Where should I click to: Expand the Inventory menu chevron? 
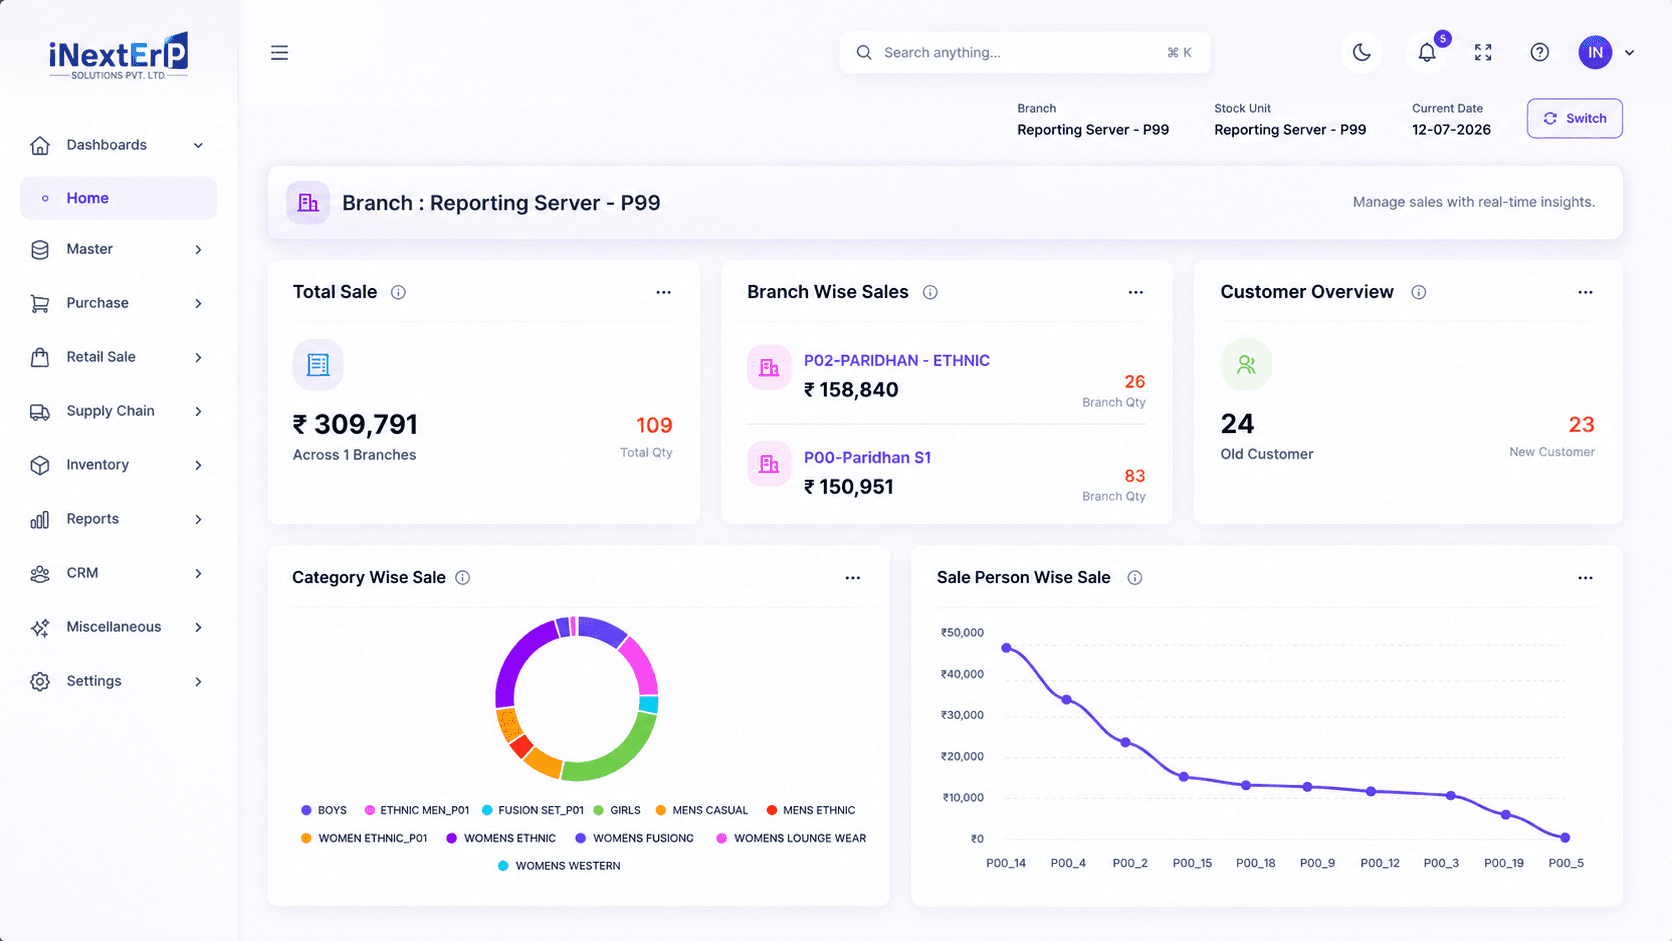click(x=198, y=465)
